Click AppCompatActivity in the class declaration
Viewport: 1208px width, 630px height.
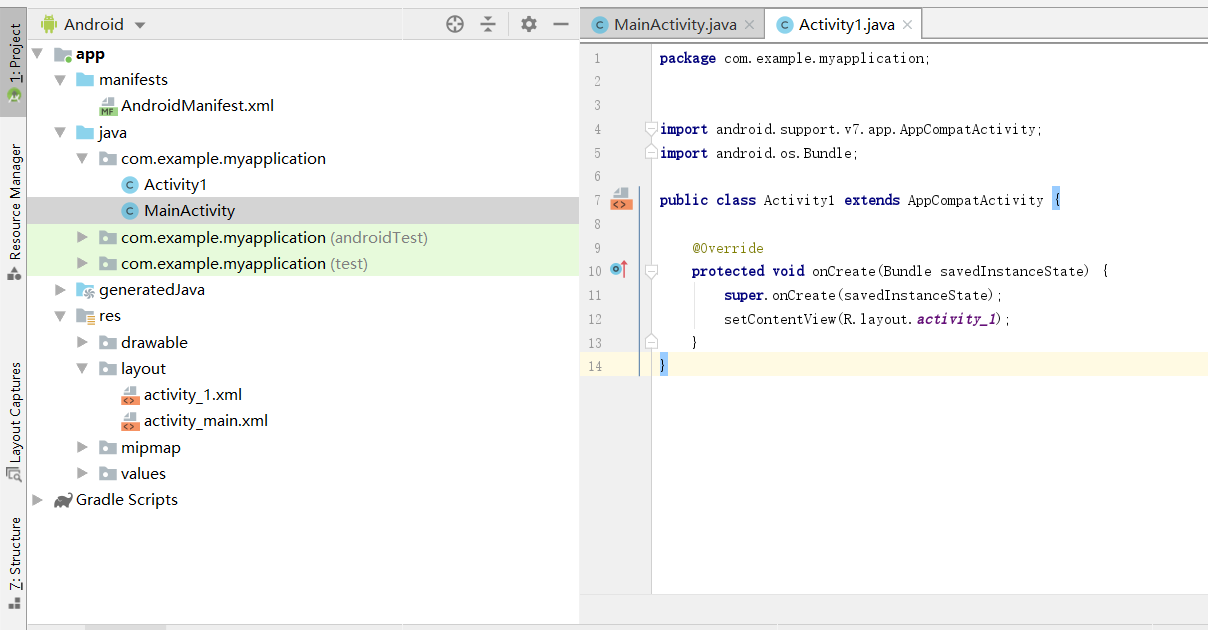[x=975, y=200]
